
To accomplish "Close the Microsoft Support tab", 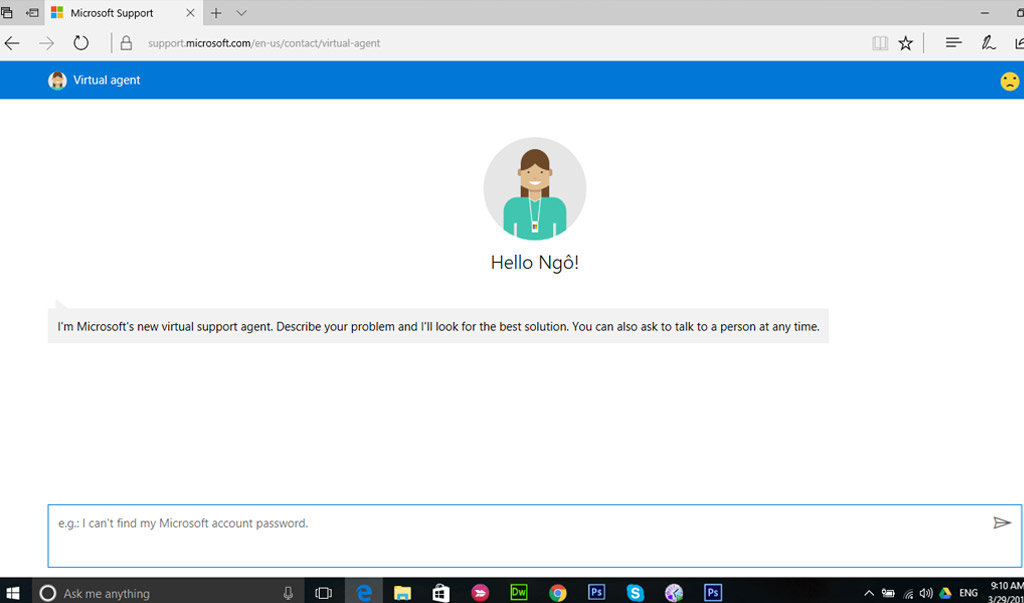I will tap(190, 13).
